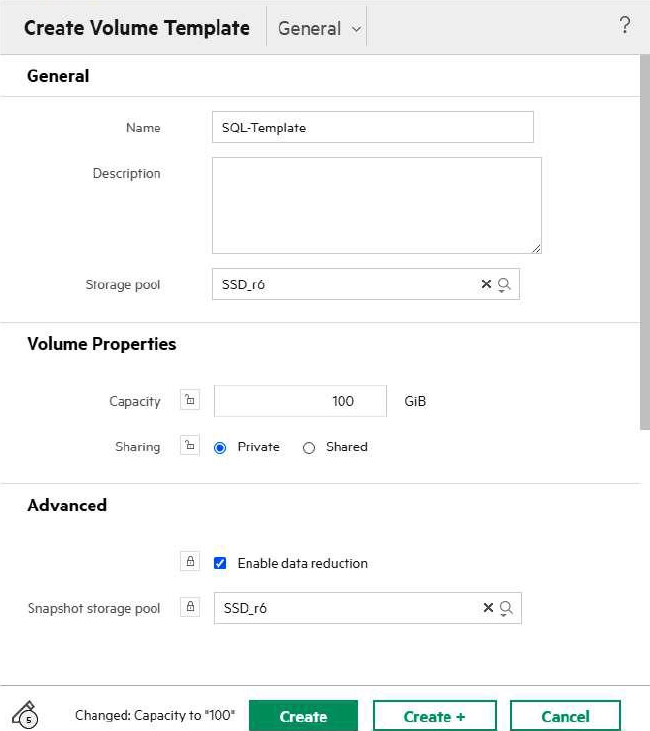
Task: Click the Description resize handle
Action: pos(536,248)
